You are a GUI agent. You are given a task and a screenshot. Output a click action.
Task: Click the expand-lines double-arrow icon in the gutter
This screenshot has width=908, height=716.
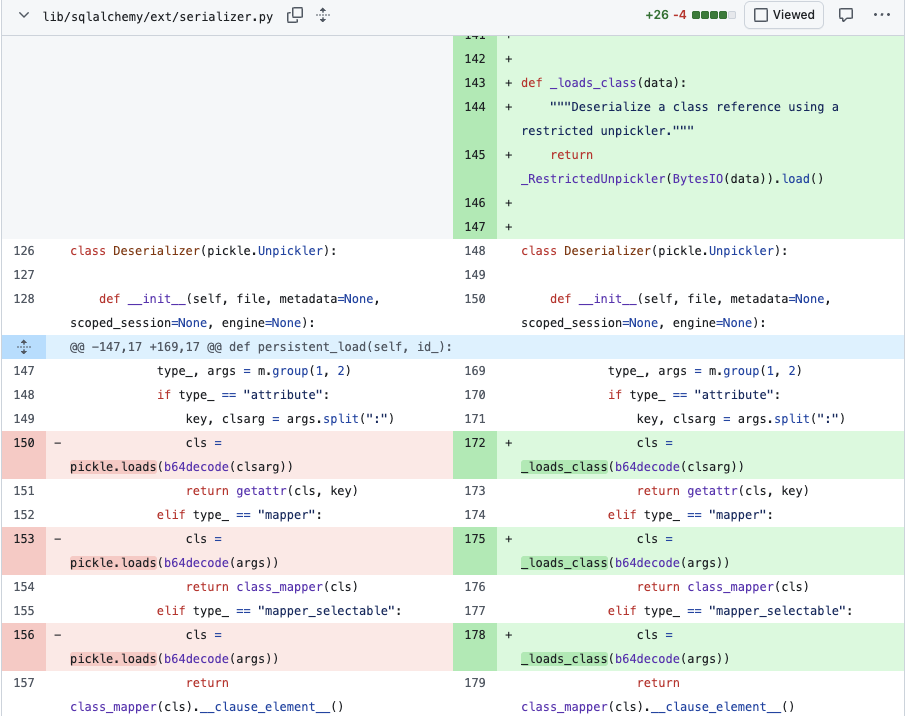[23, 345]
